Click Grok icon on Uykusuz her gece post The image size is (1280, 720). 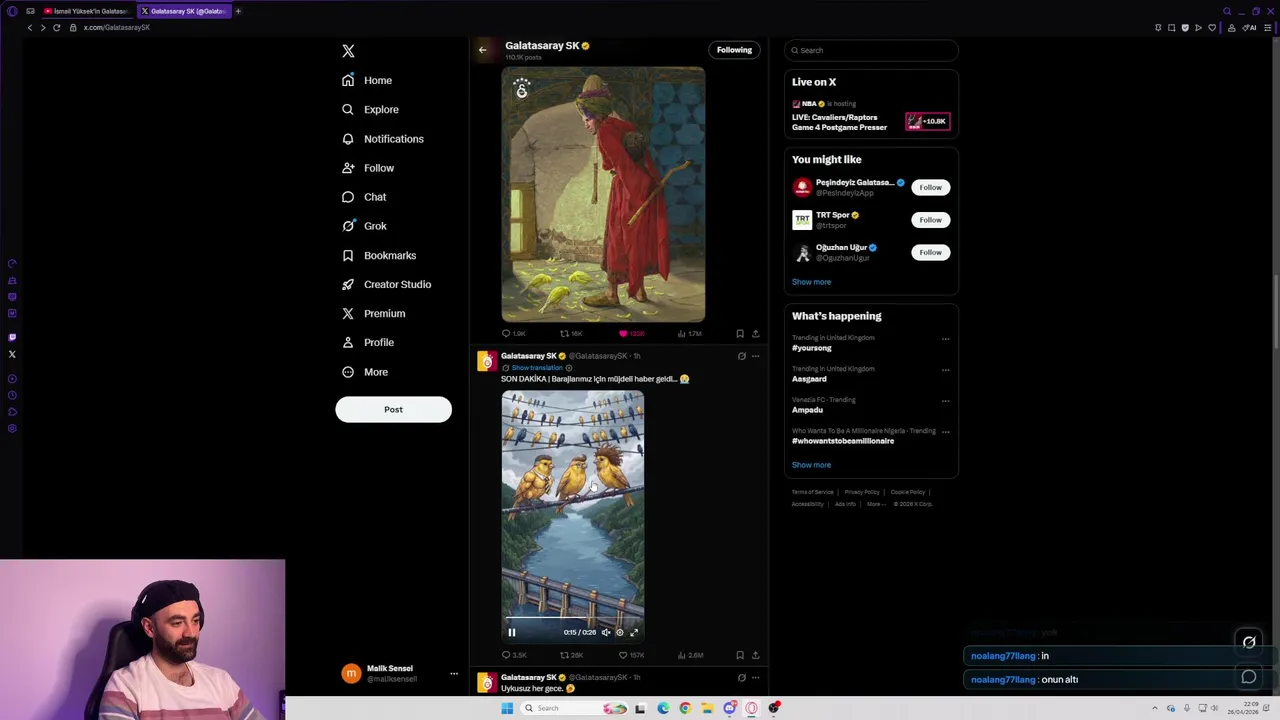point(741,678)
